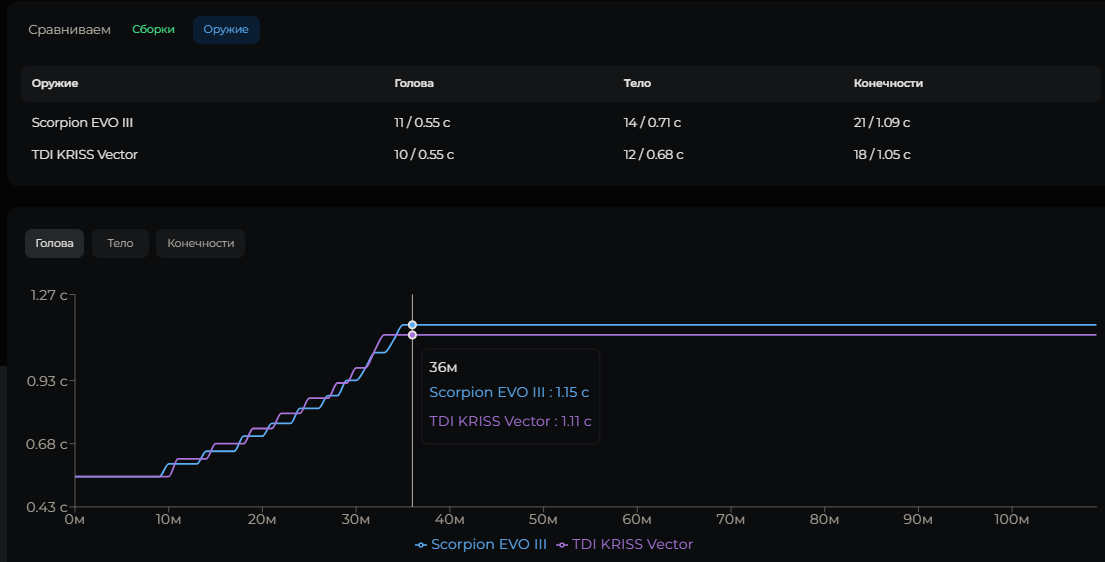Viewport: 1105px width, 562px height.
Task: Click tooltip line Scorpion EVO III : 1.15 с
Action: tap(509, 393)
